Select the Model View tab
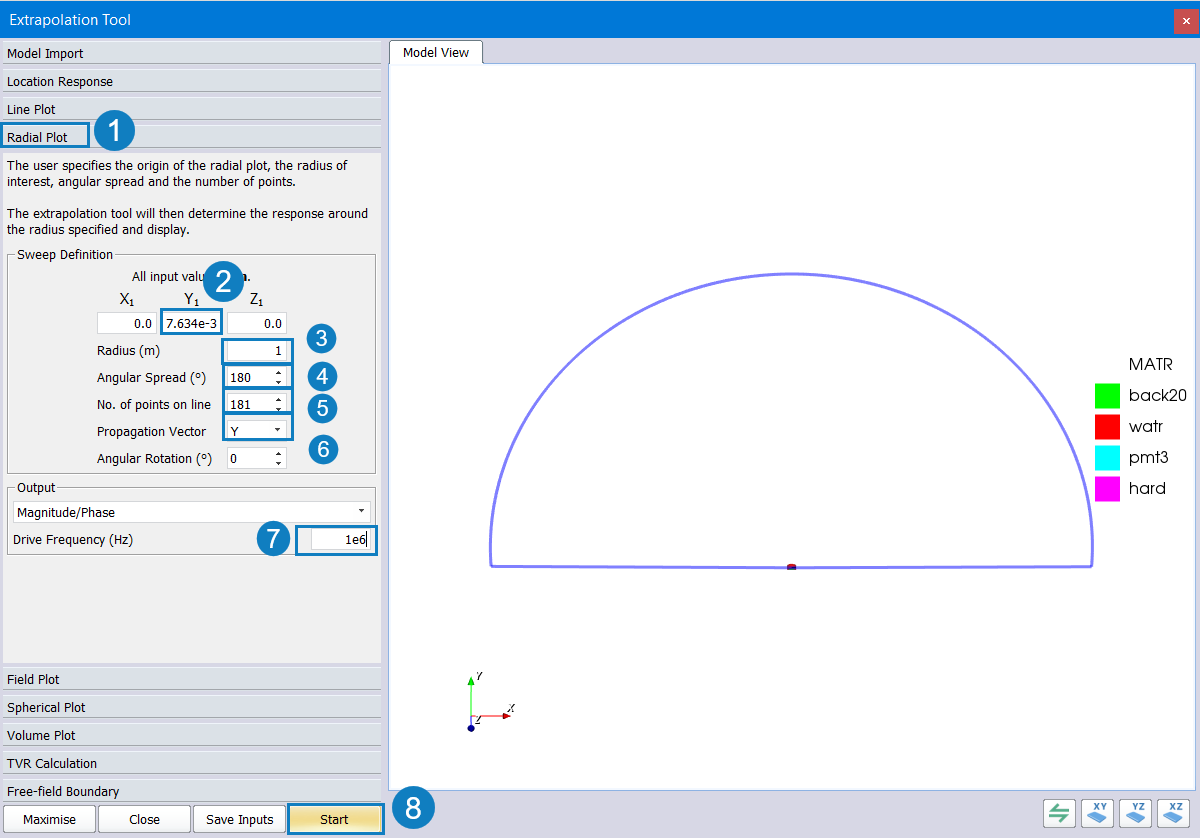This screenshot has width=1200, height=838. [x=436, y=52]
